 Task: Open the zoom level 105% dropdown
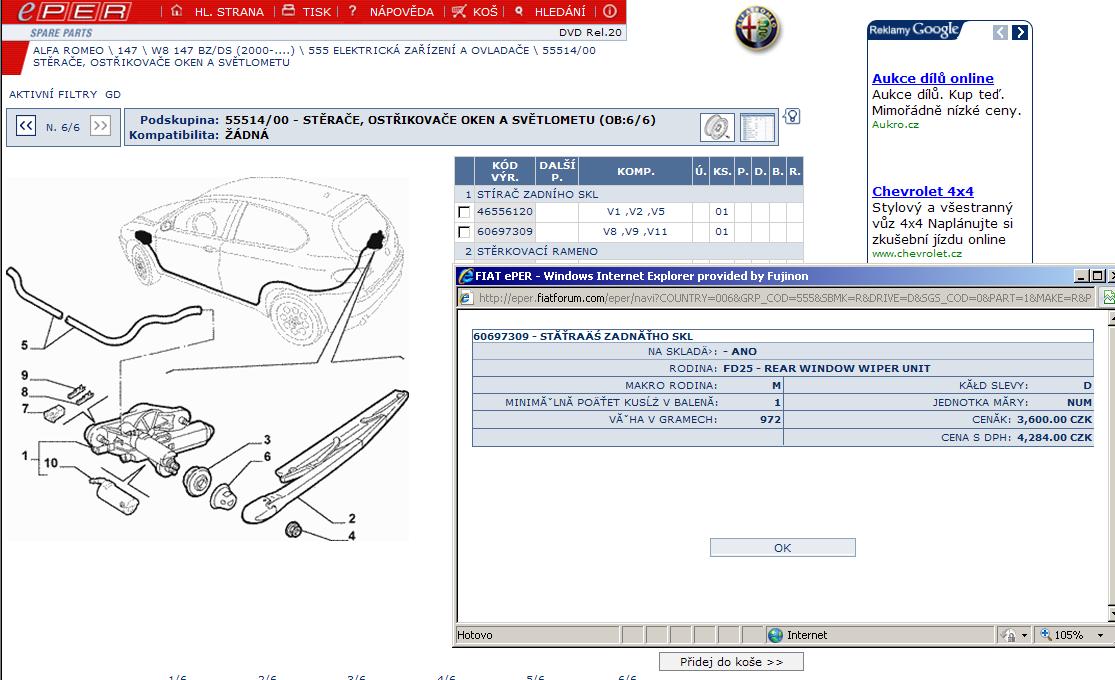point(1074,635)
